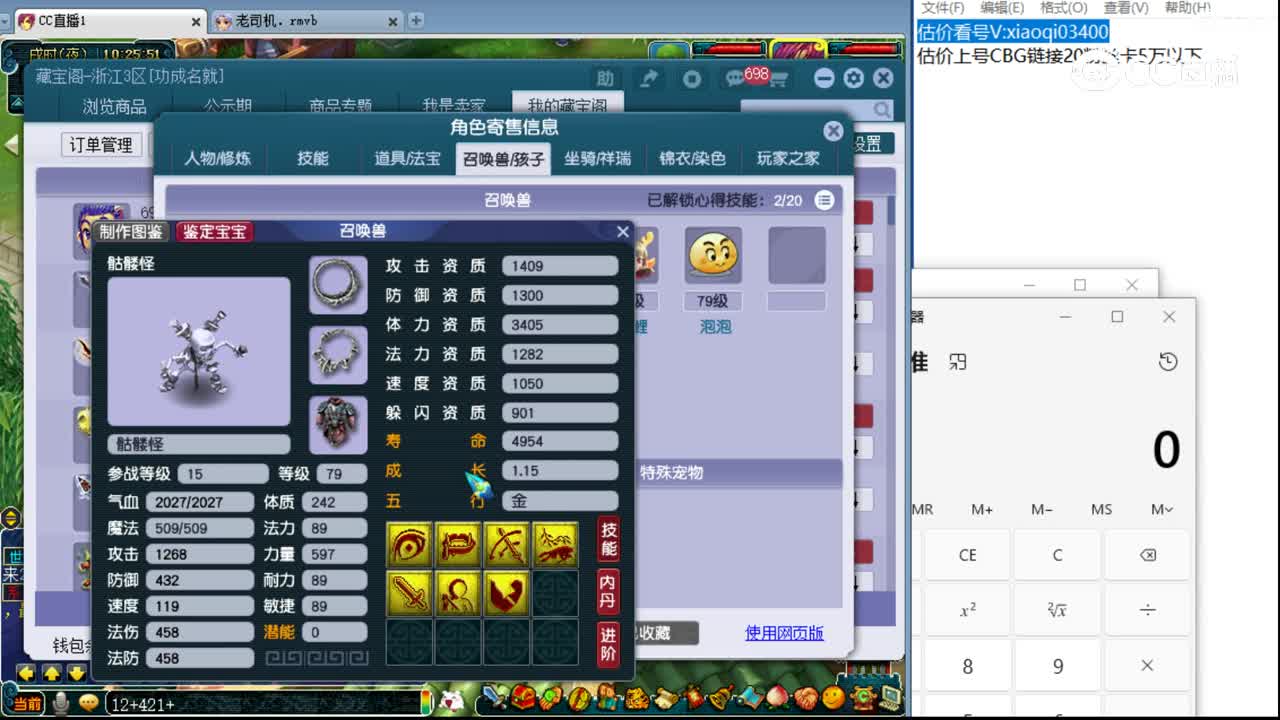Image resolution: width=1280 pixels, height=720 pixels.
Task: Click the highlighted 估价看号 text line in Notepad
Action: (x=1013, y=32)
